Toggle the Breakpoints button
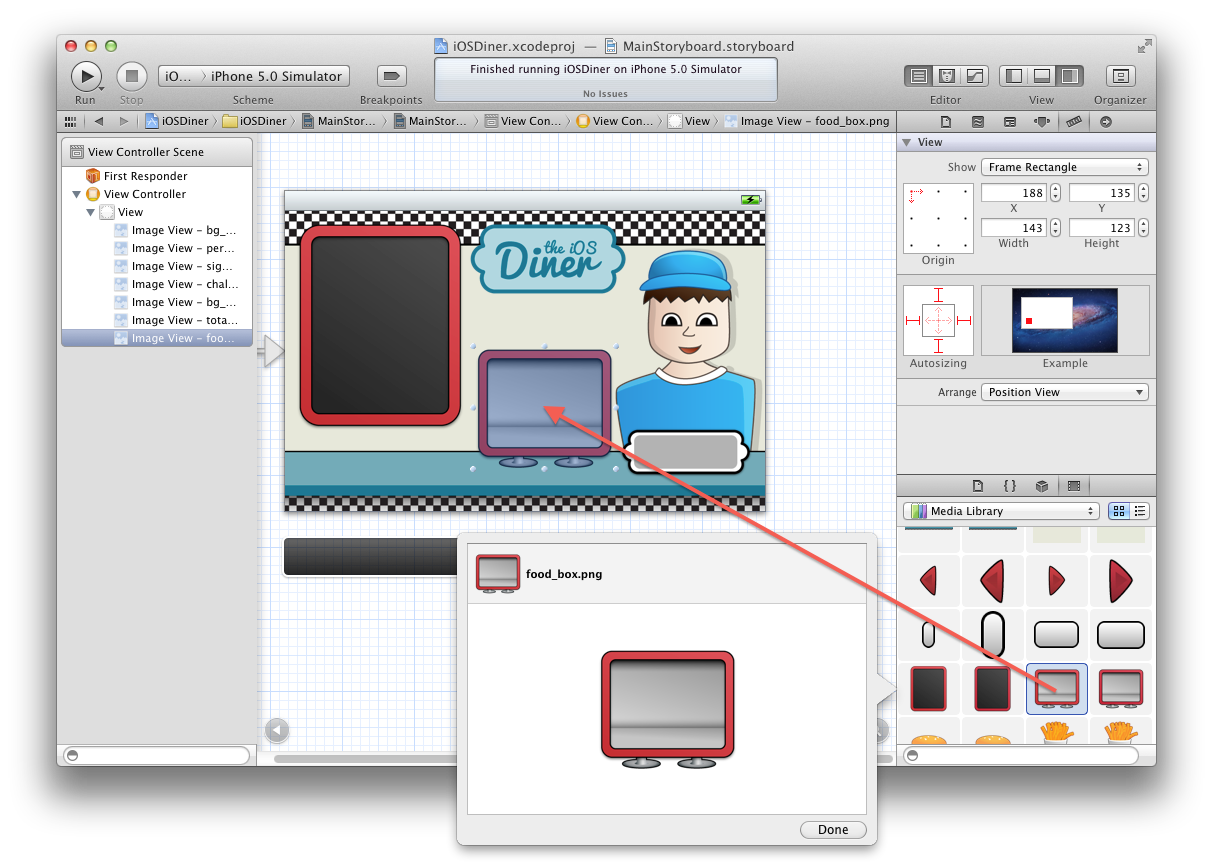This screenshot has width=1213, height=865. [x=391, y=76]
